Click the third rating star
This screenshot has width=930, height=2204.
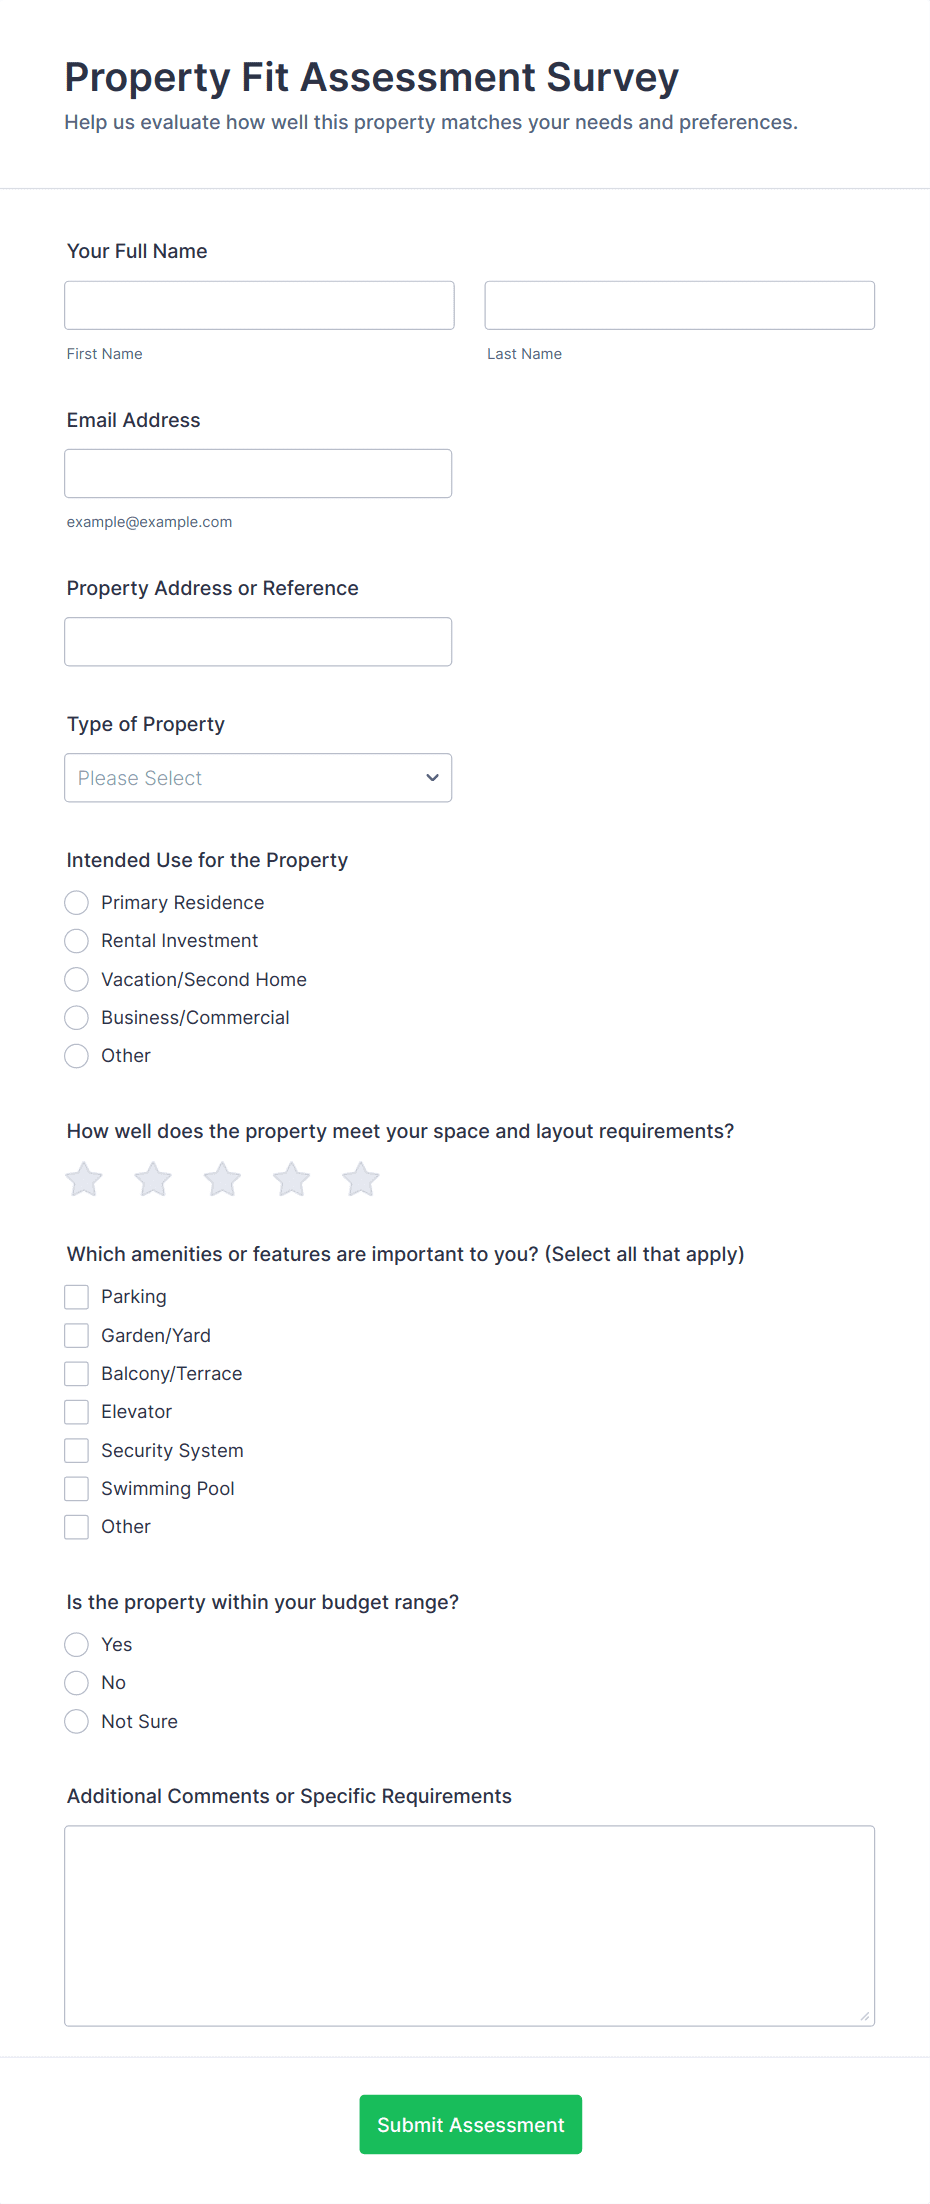(x=222, y=1179)
